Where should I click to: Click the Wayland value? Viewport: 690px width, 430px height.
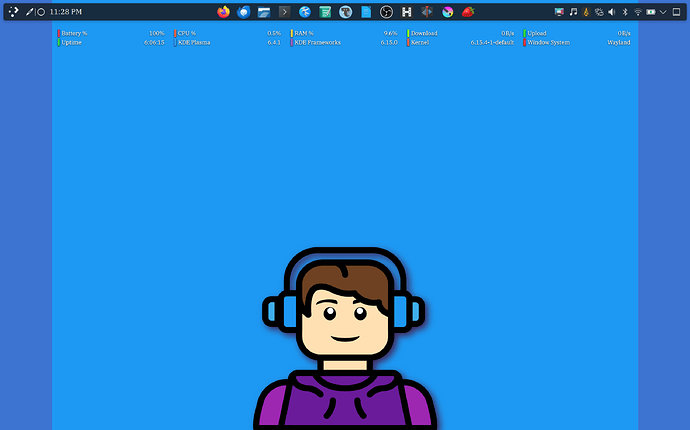[619, 43]
